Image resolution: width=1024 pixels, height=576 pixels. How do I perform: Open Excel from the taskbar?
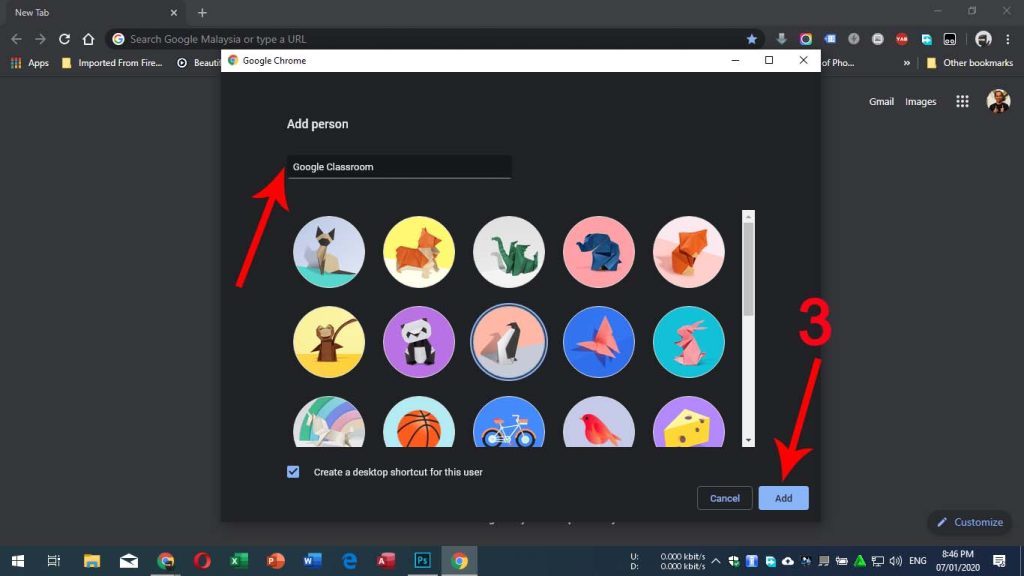click(239, 560)
